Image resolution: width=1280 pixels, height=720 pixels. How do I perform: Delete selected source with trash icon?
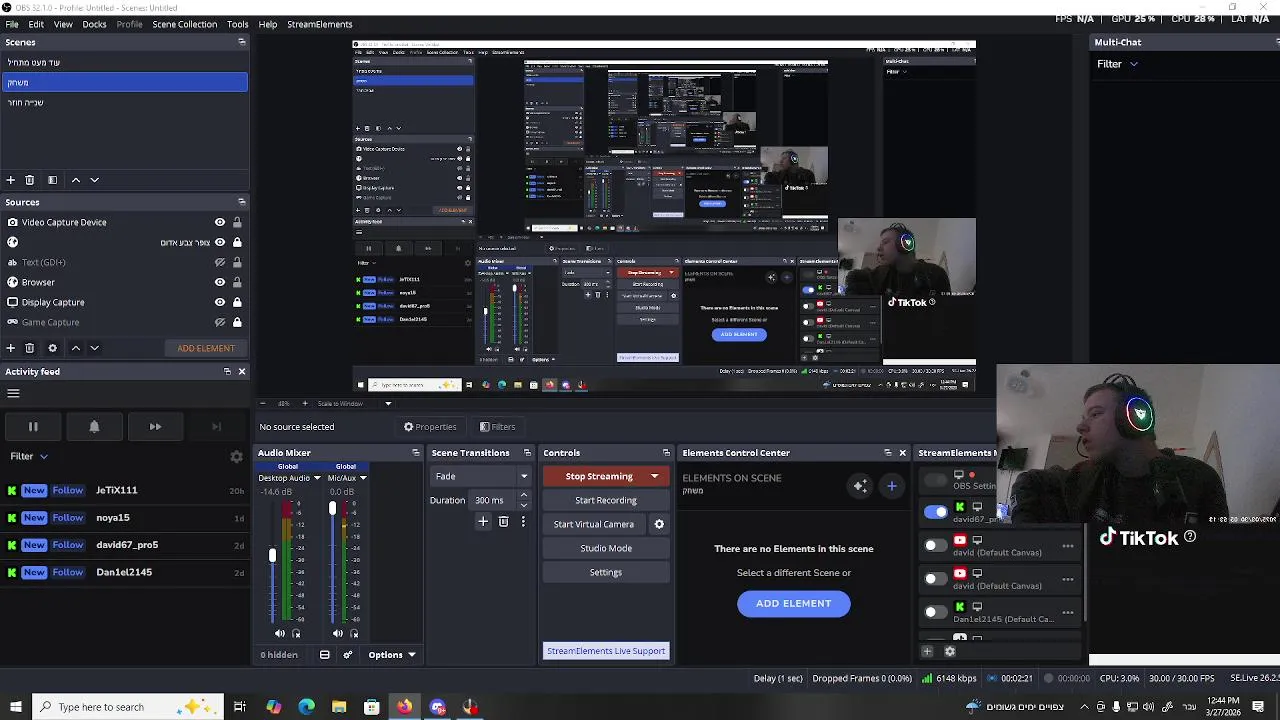(x=30, y=348)
